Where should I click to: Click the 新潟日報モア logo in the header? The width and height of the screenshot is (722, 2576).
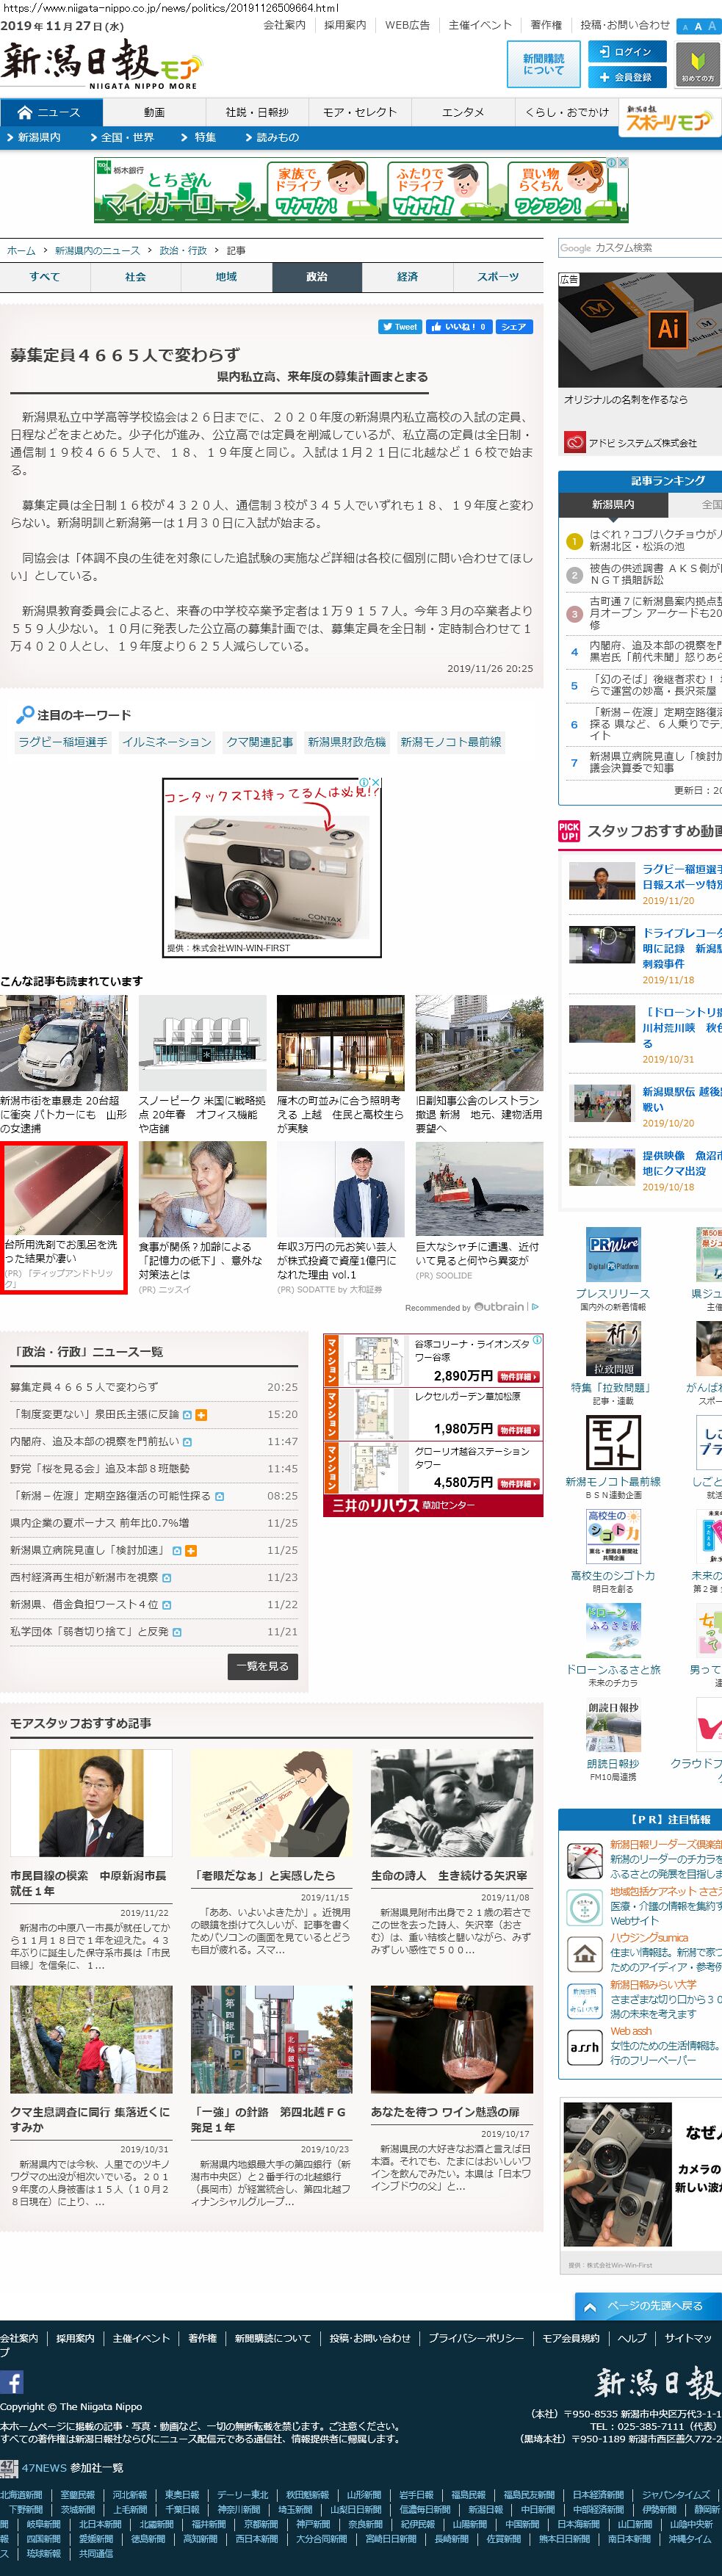click(100, 65)
